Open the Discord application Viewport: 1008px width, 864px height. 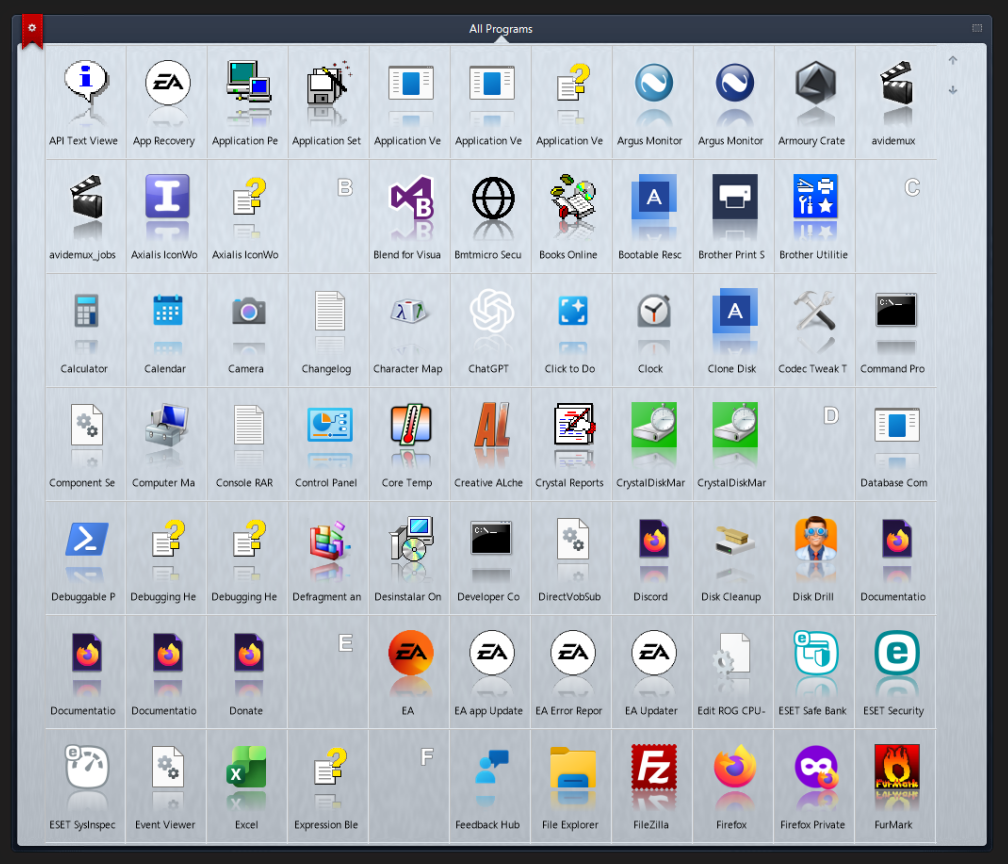(651, 540)
